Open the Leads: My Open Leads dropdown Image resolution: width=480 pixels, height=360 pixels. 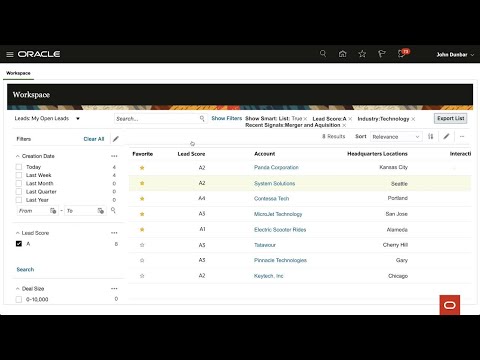47,118
